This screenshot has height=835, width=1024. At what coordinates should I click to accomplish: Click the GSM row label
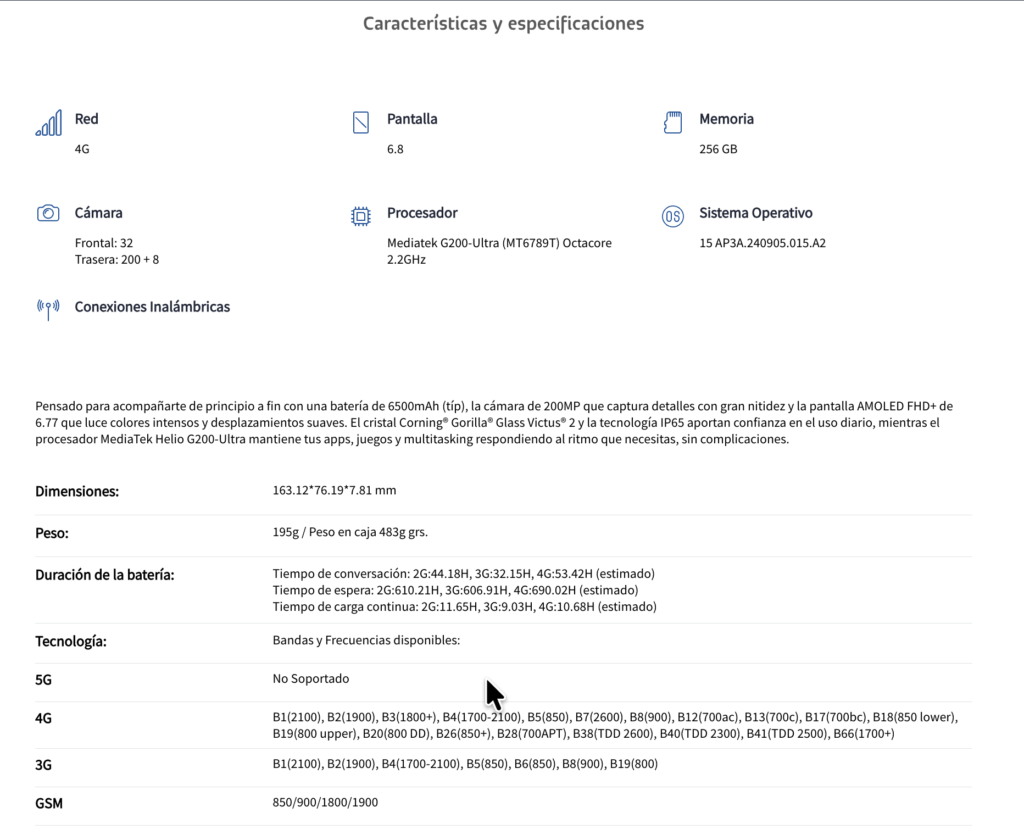(50, 803)
